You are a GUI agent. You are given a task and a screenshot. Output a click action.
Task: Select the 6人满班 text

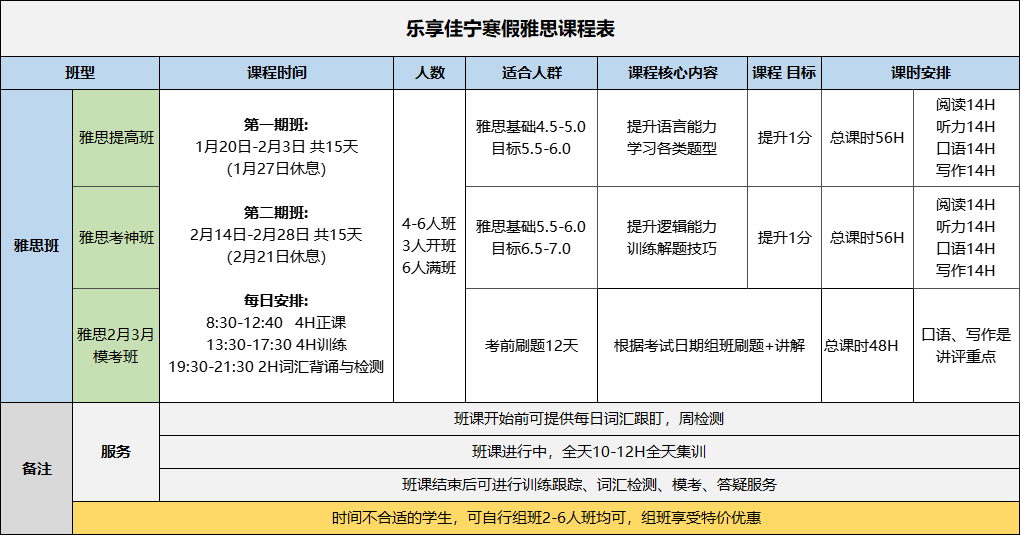[x=429, y=268]
